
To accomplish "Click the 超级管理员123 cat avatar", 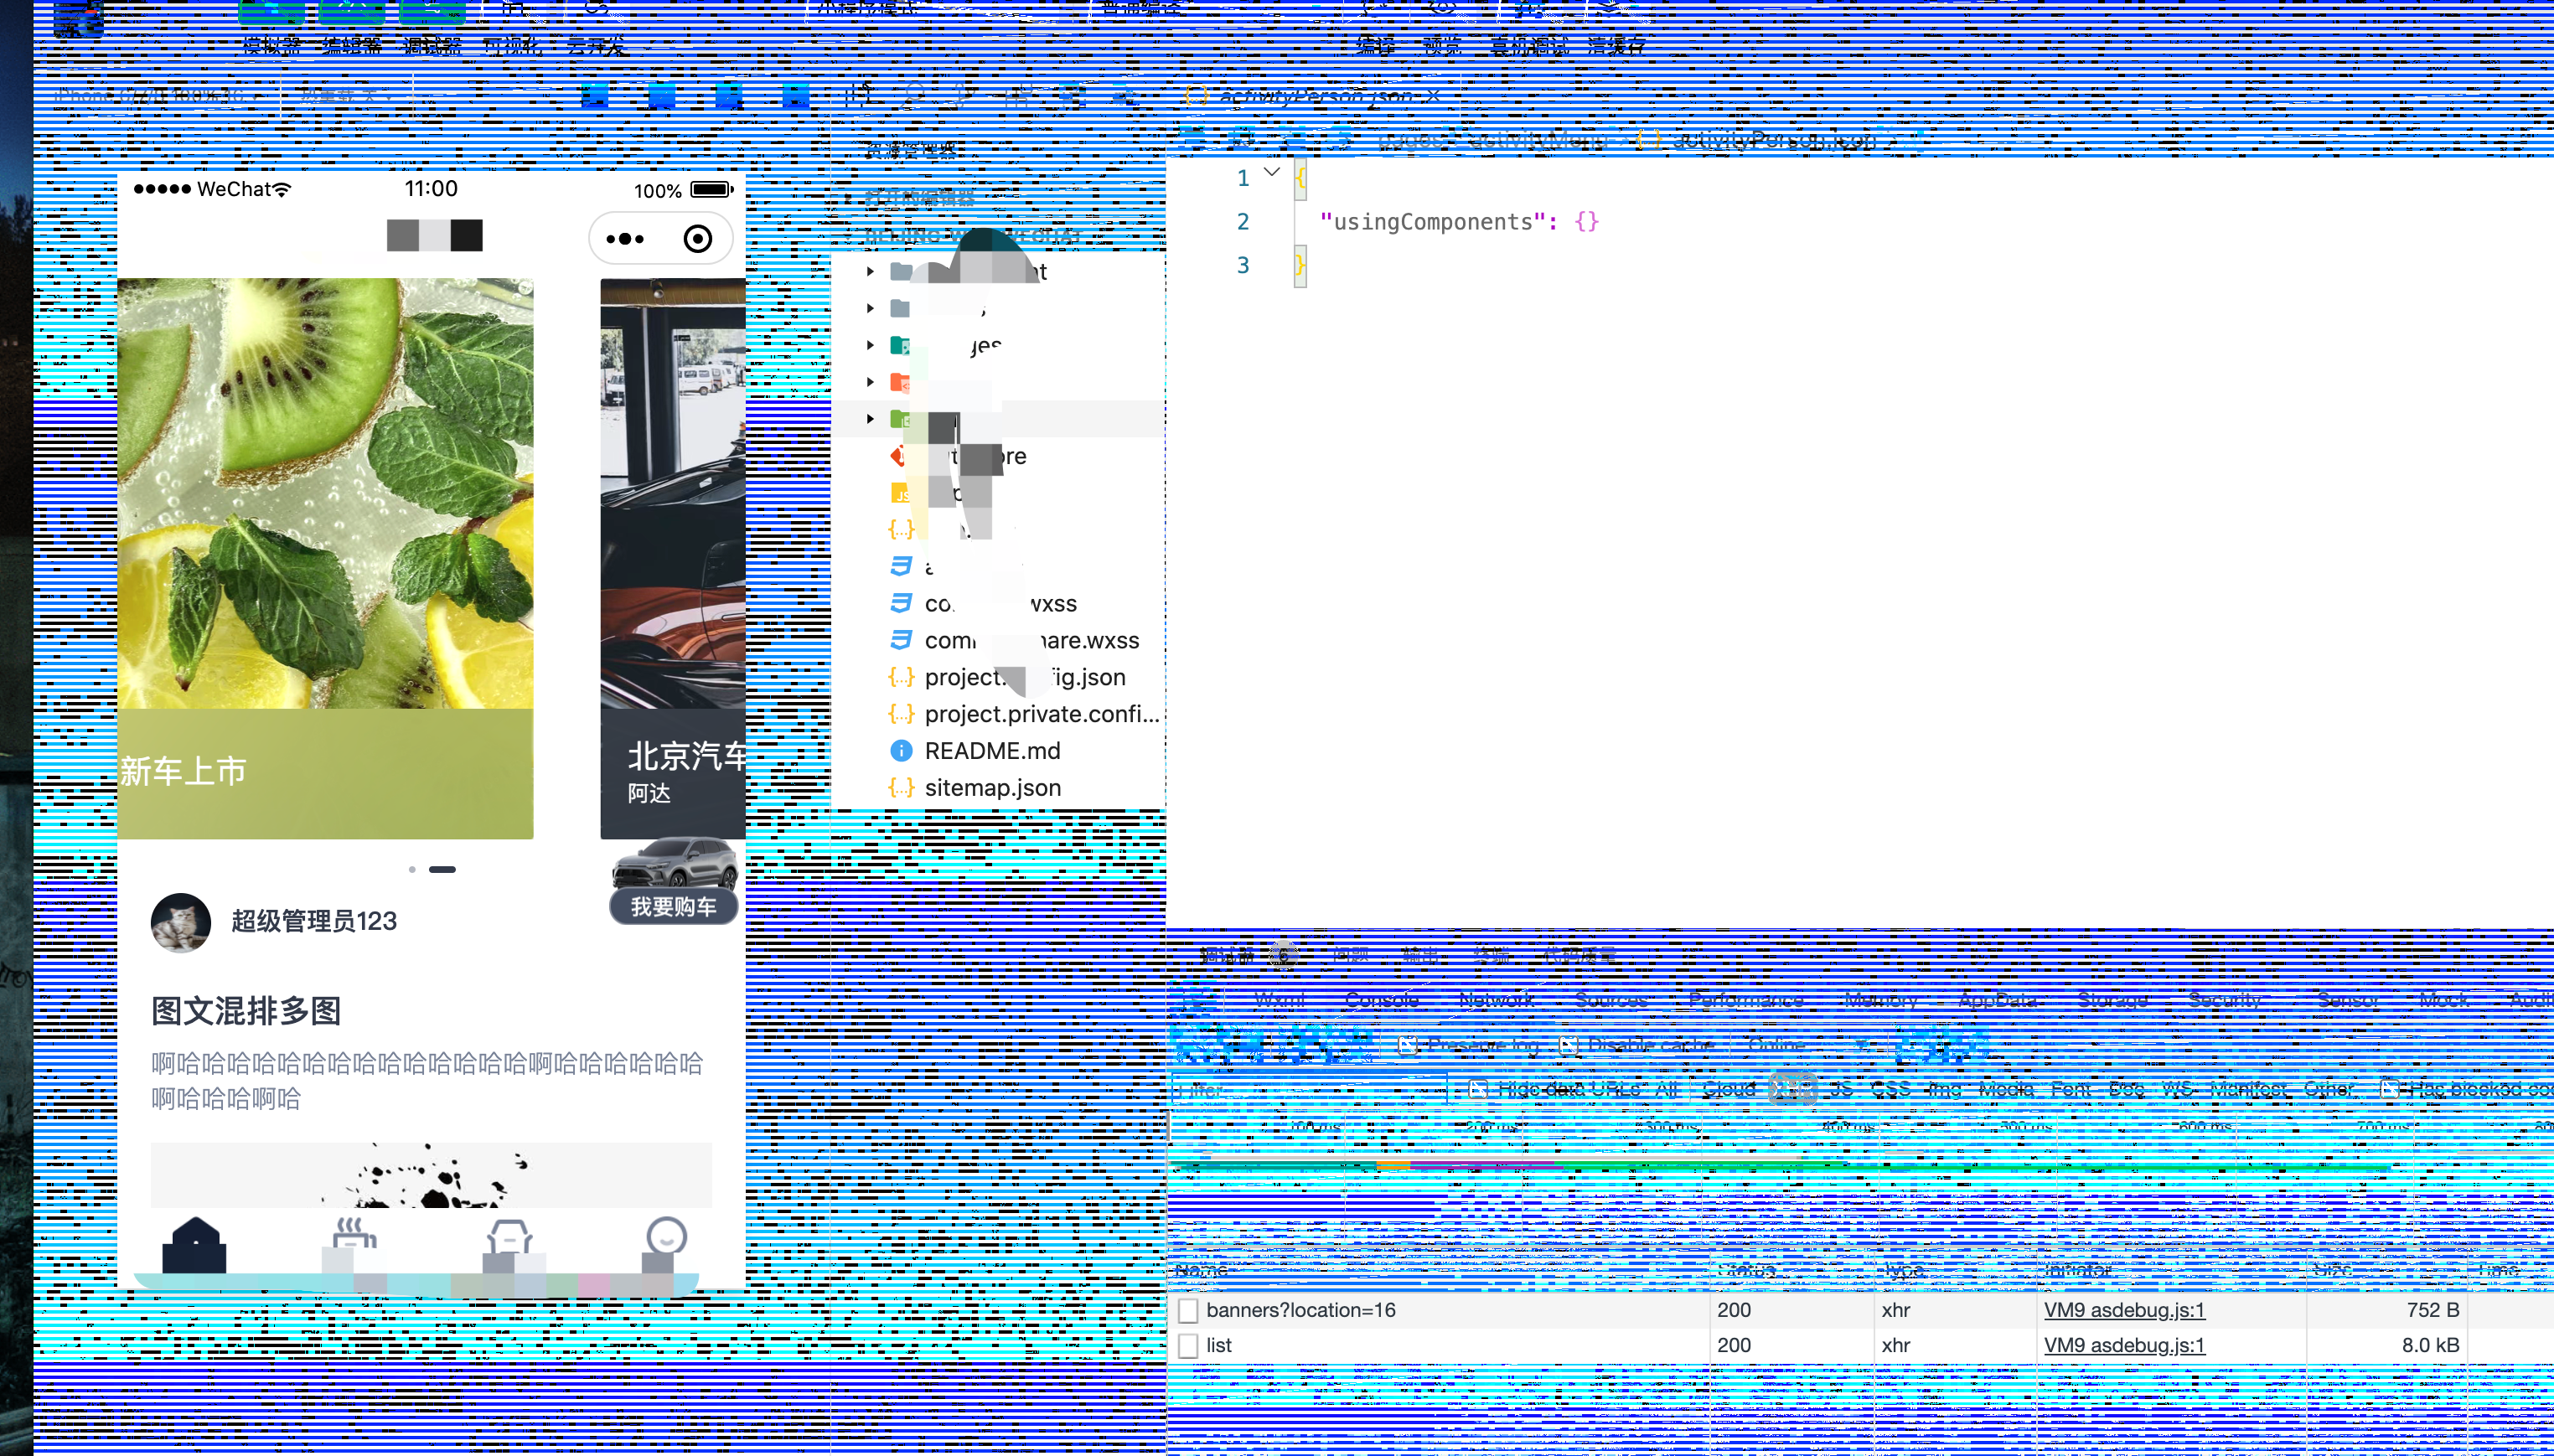I will click(180, 922).
